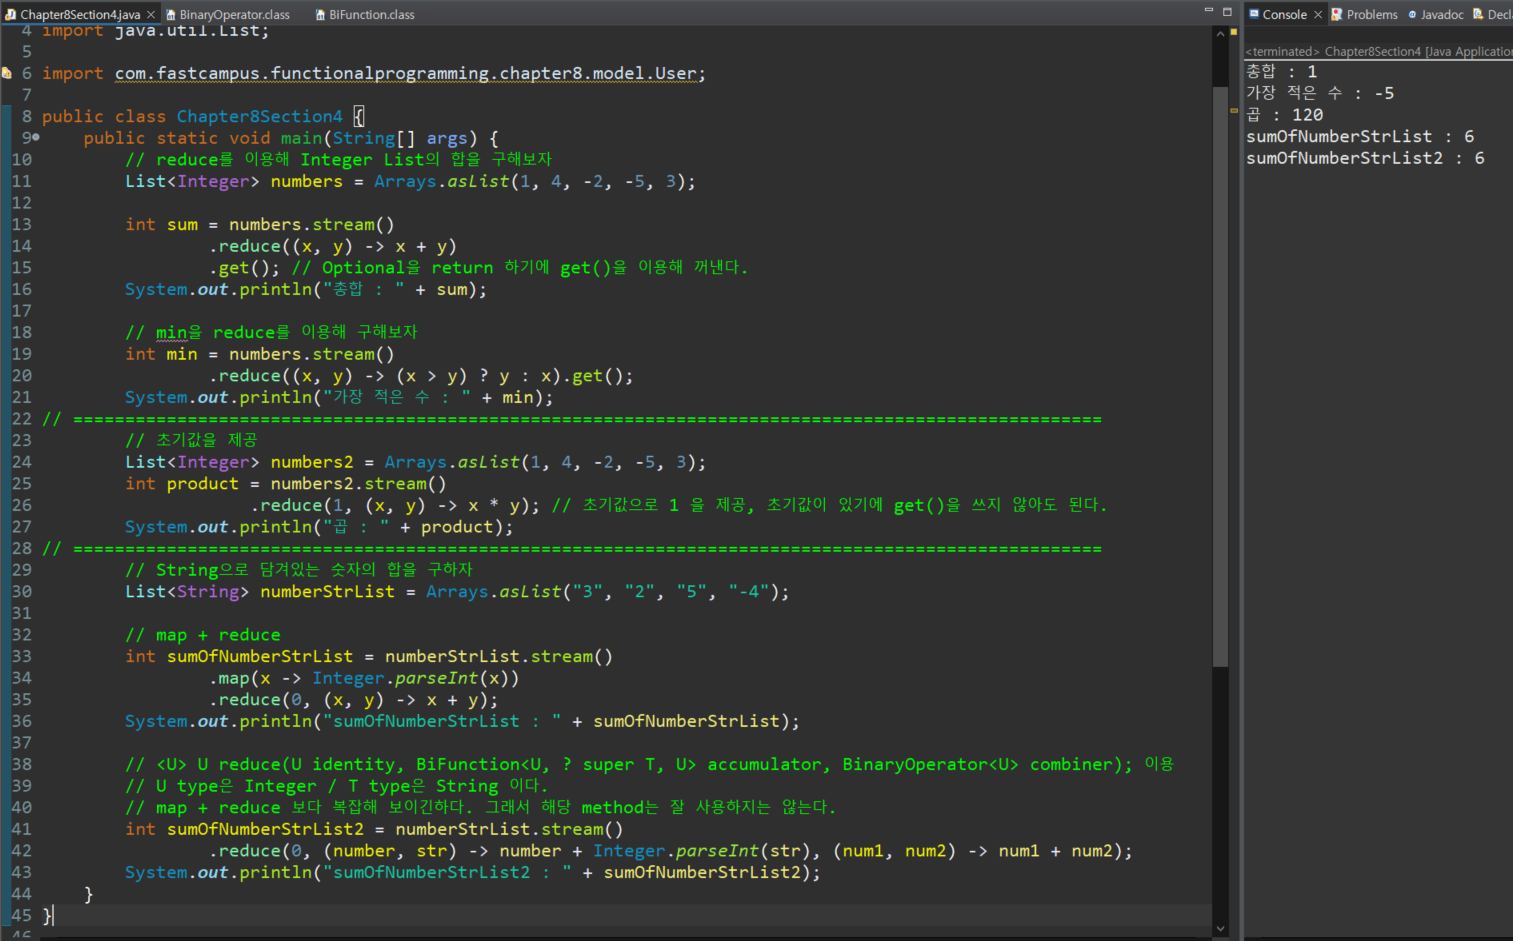Click the main method name on line 9
1513x941 pixels.
tap(301, 138)
